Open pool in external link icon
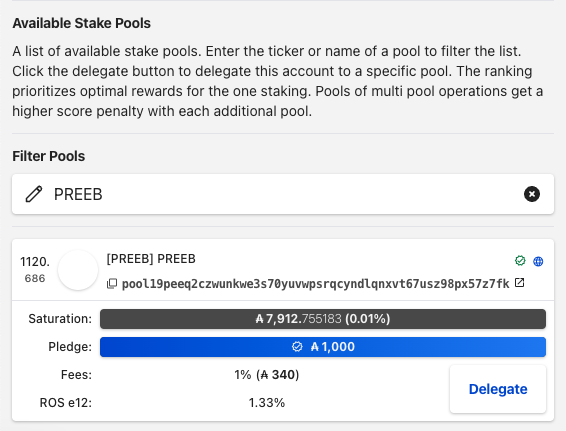 click(519, 283)
